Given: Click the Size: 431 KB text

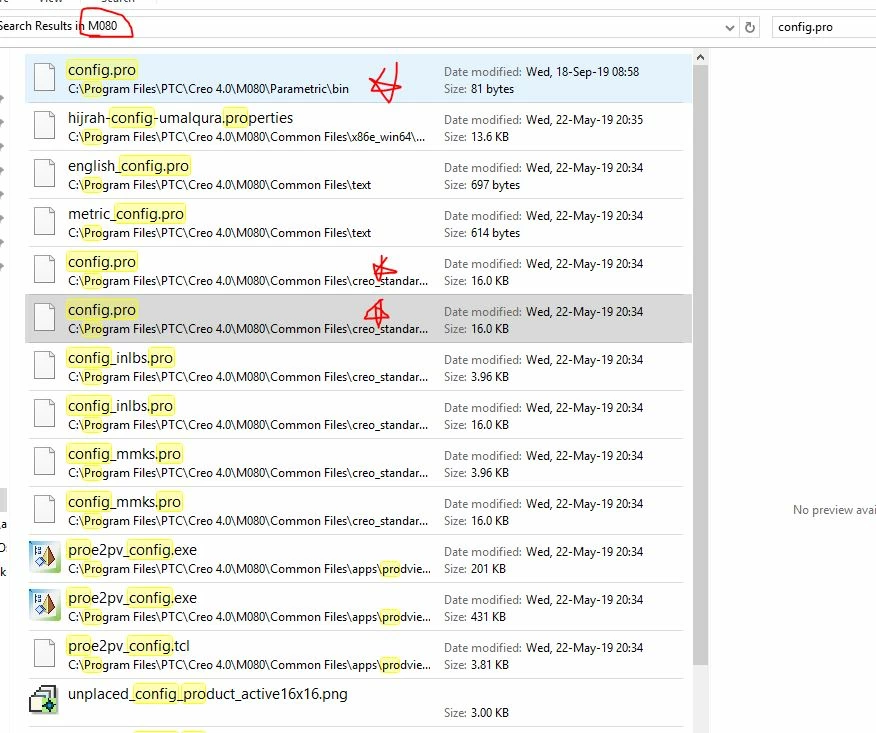Looking at the screenshot, I should click(x=475, y=617).
